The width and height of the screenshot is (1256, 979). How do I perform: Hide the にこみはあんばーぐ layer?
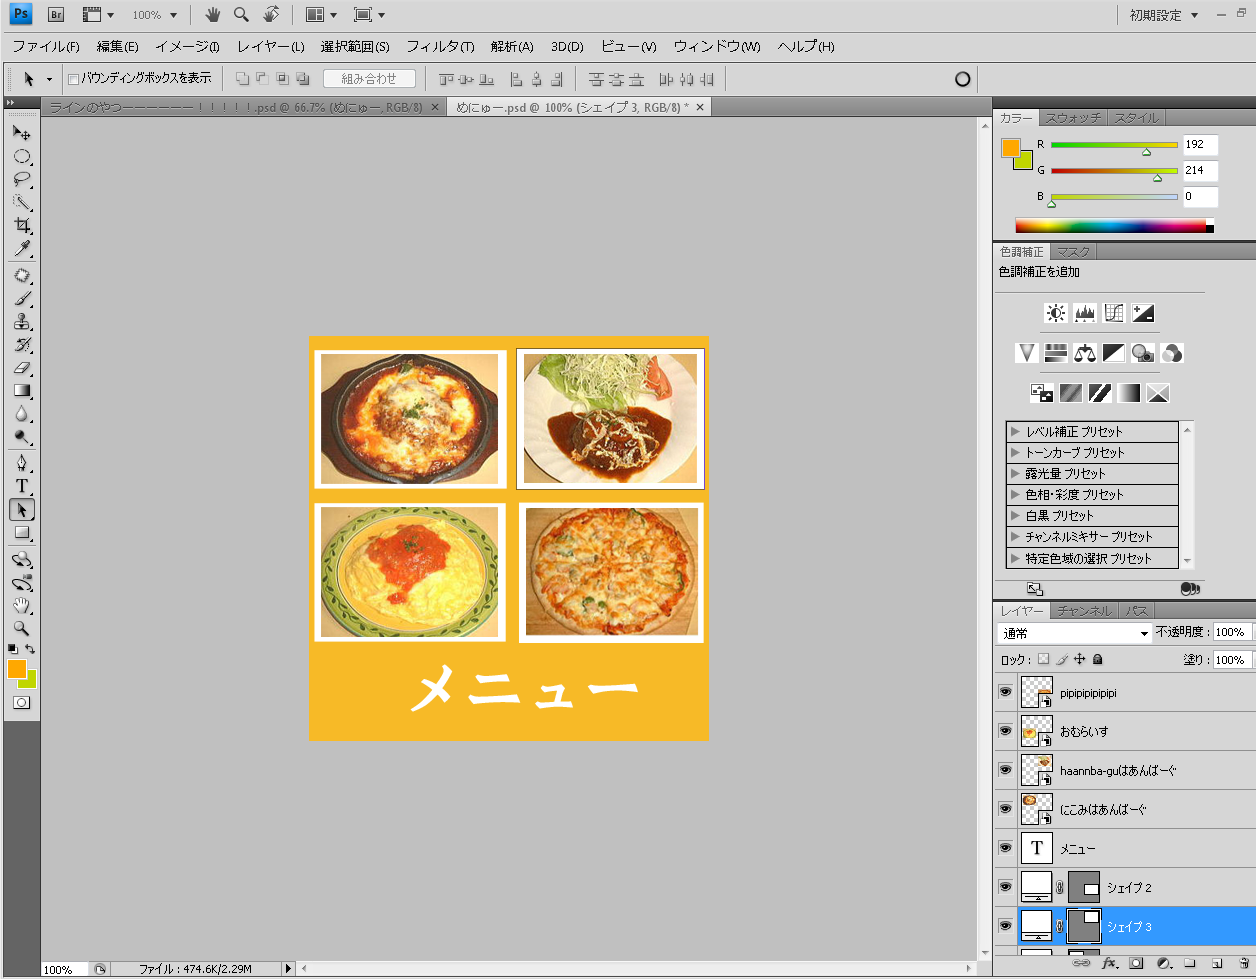coord(1005,808)
